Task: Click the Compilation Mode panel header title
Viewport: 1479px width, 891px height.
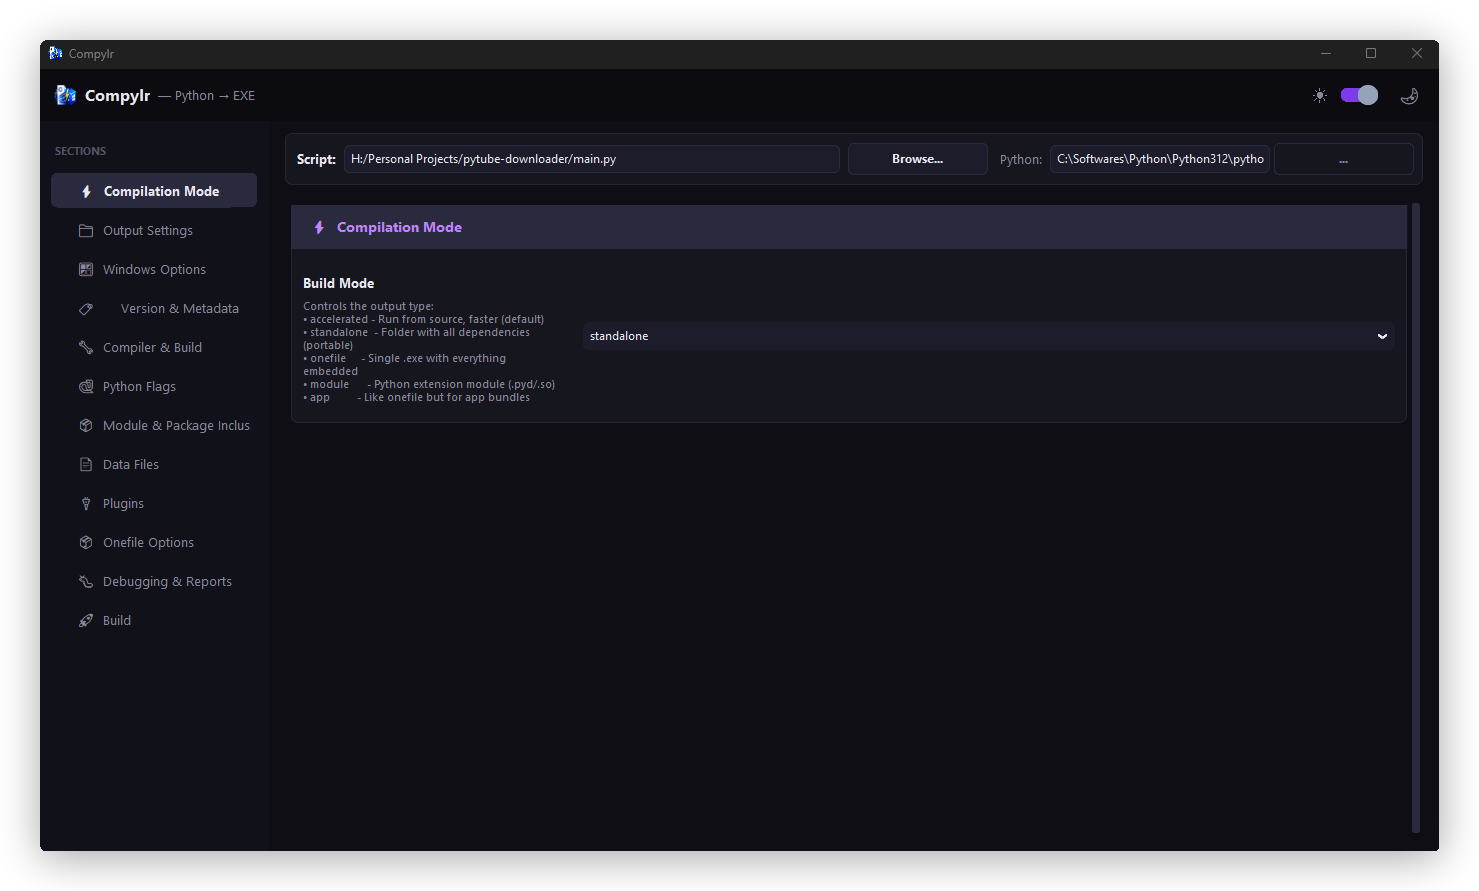Action: (x=399, y=227)
